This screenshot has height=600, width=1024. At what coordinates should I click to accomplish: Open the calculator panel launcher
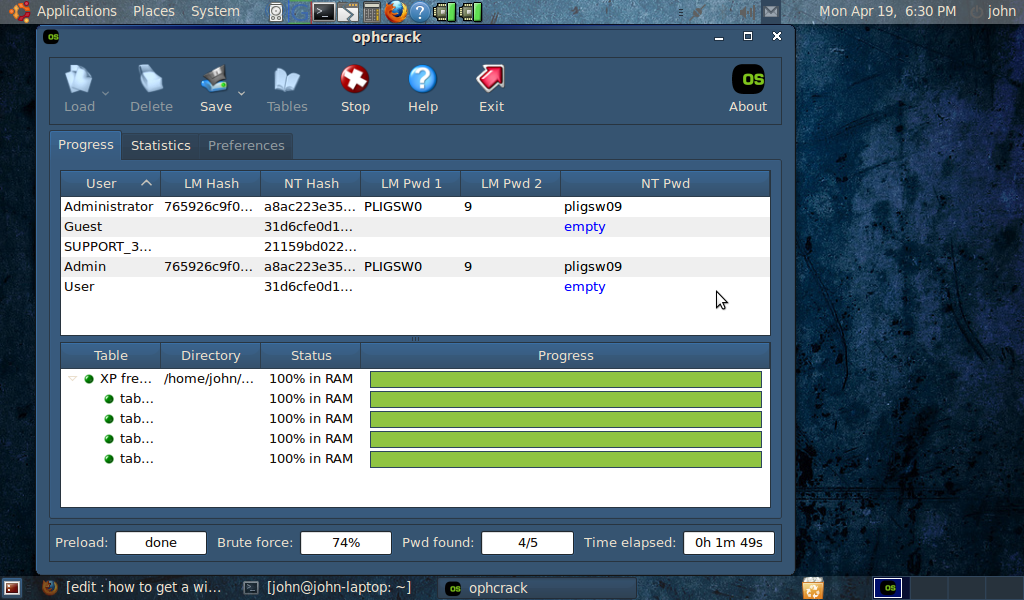click(372, 12)
